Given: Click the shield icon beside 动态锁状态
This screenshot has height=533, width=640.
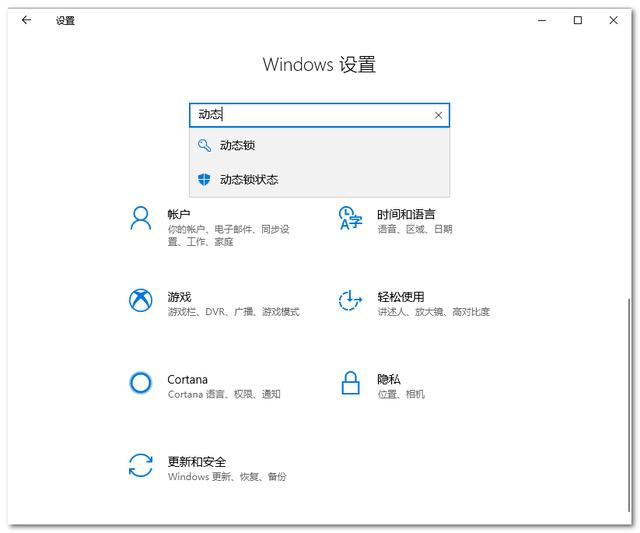Looking at the screenshot, I should tap(204, 180).
